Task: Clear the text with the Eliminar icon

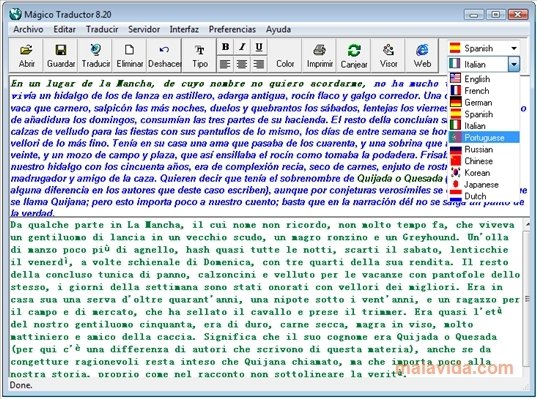Action: pyautogui.click(x=129, y=55)
